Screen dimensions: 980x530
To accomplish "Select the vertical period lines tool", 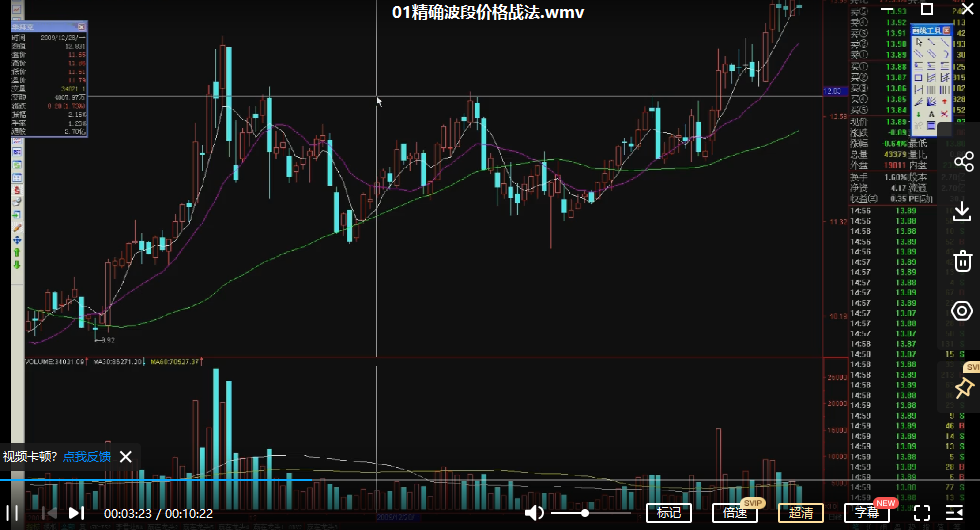I will [x=931, y=89].
